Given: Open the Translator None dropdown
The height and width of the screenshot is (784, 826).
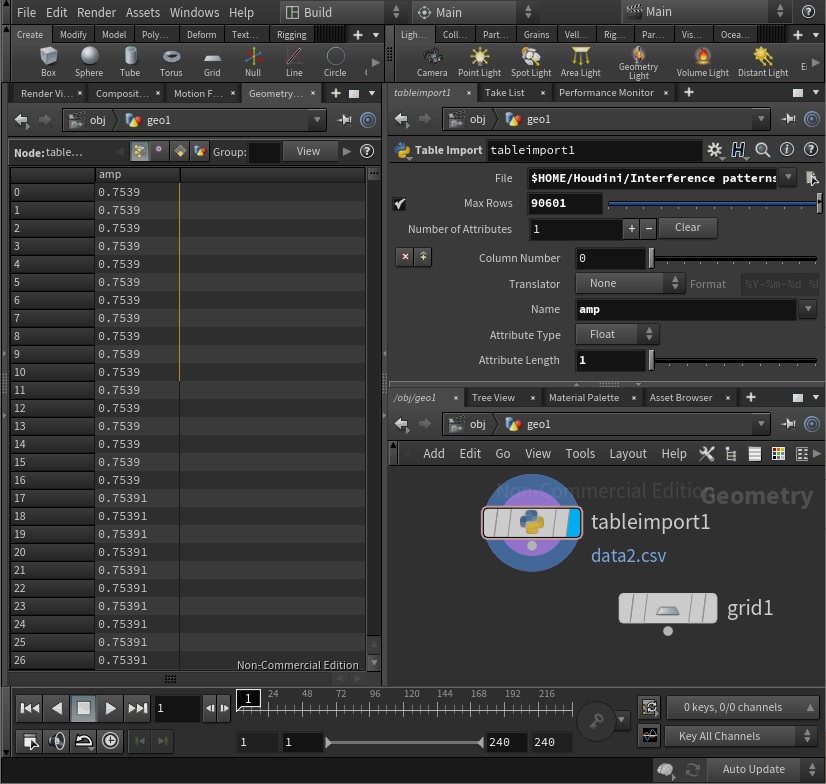Looking at the screenshot, I should coord(630,283).
